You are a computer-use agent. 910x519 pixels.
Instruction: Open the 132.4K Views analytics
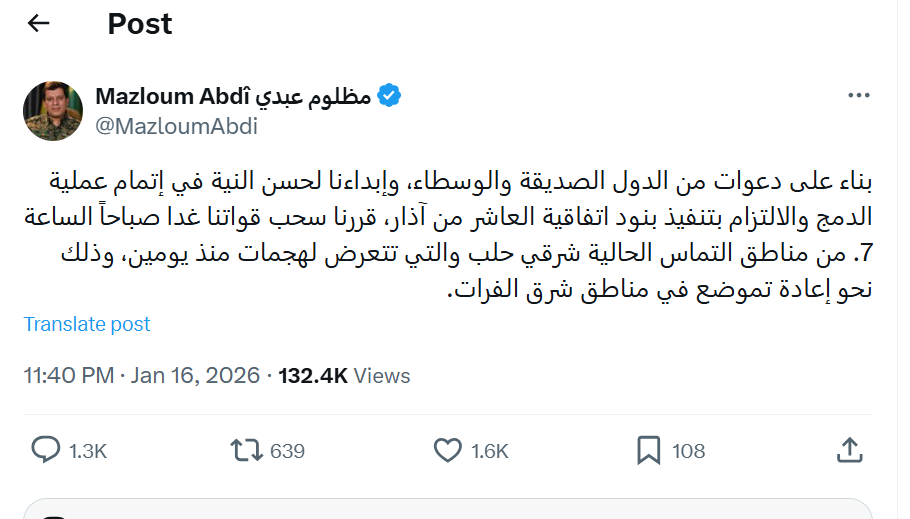click(344, 376)
